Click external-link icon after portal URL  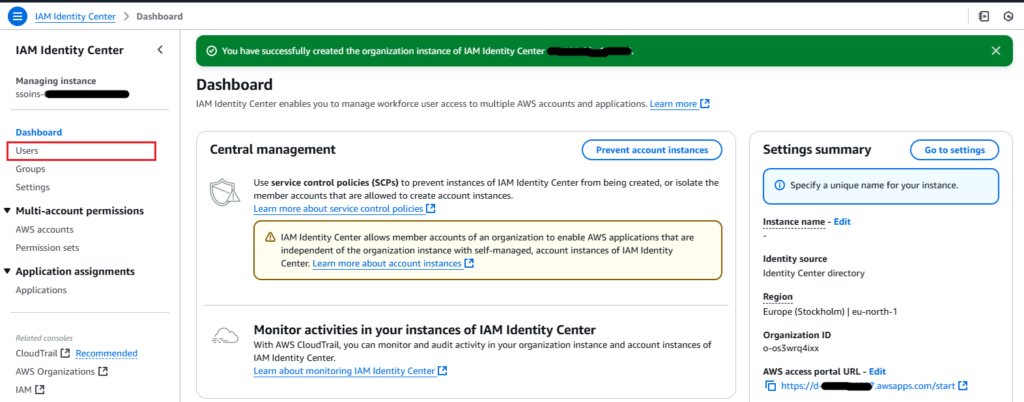click(963, 386)
